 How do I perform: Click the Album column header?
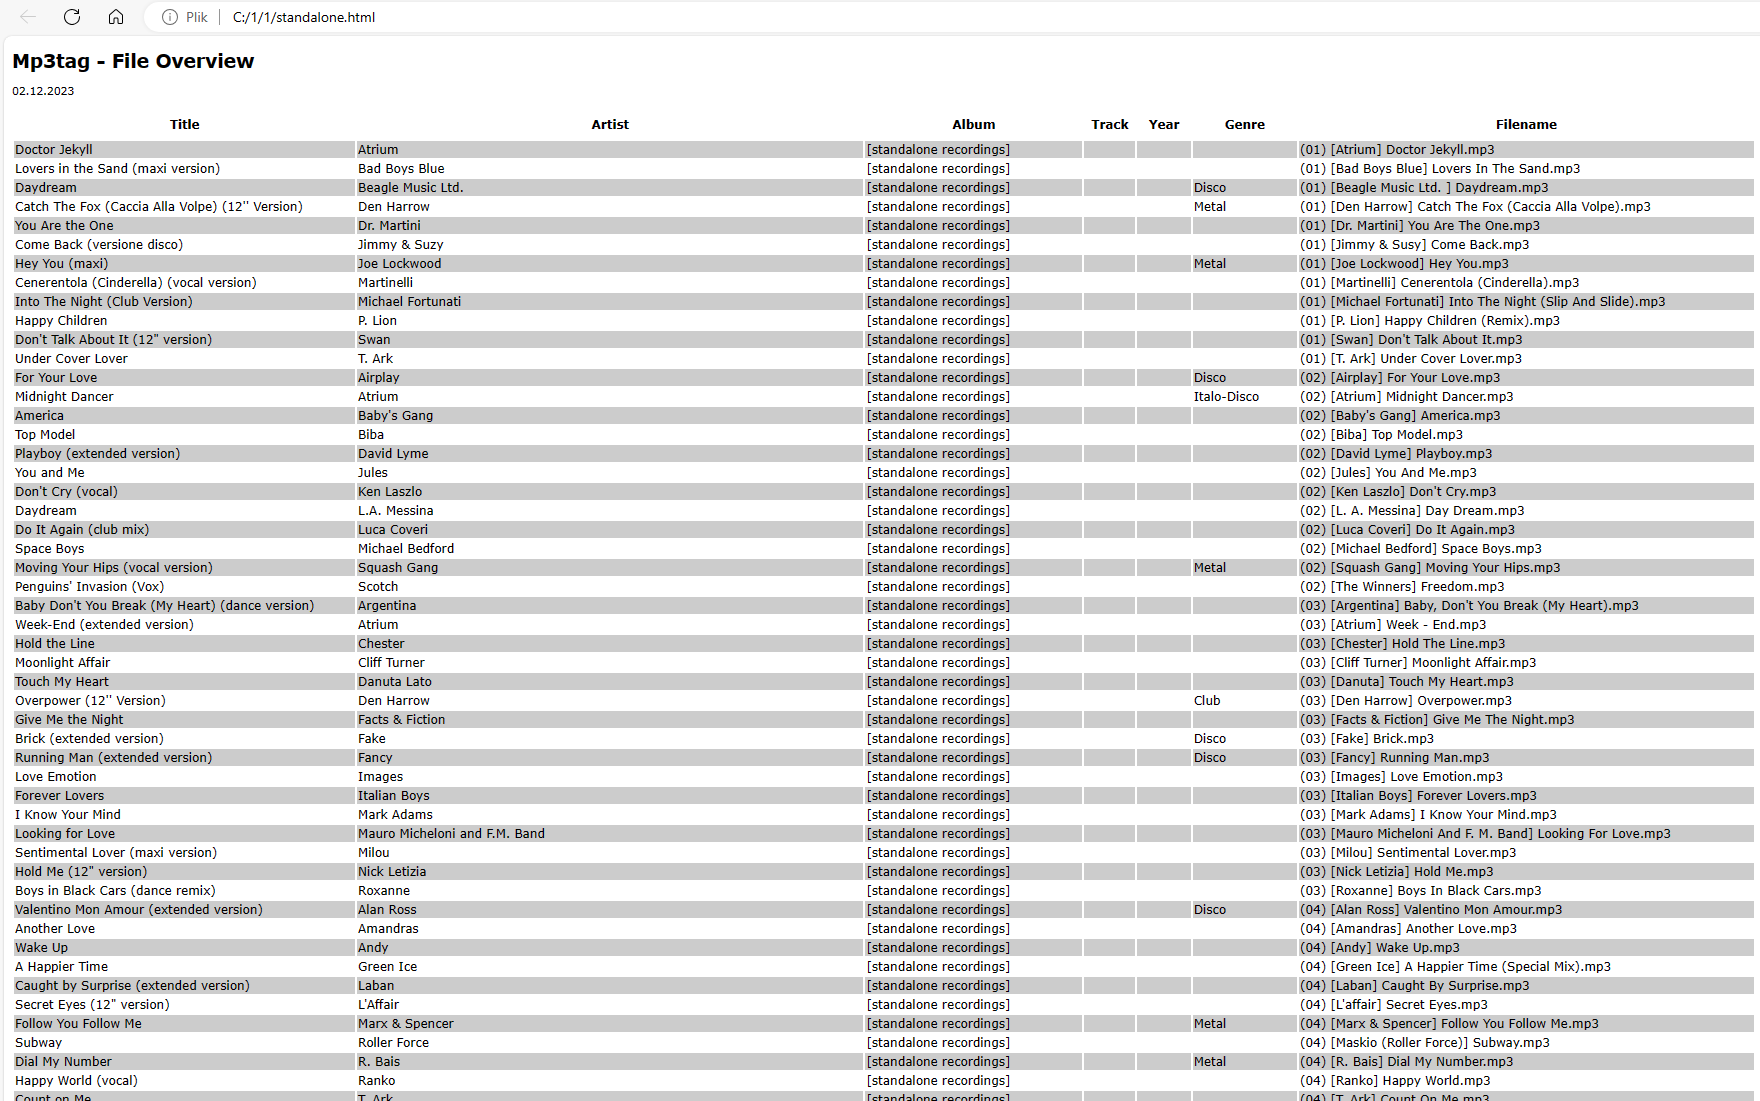[973, 125]
